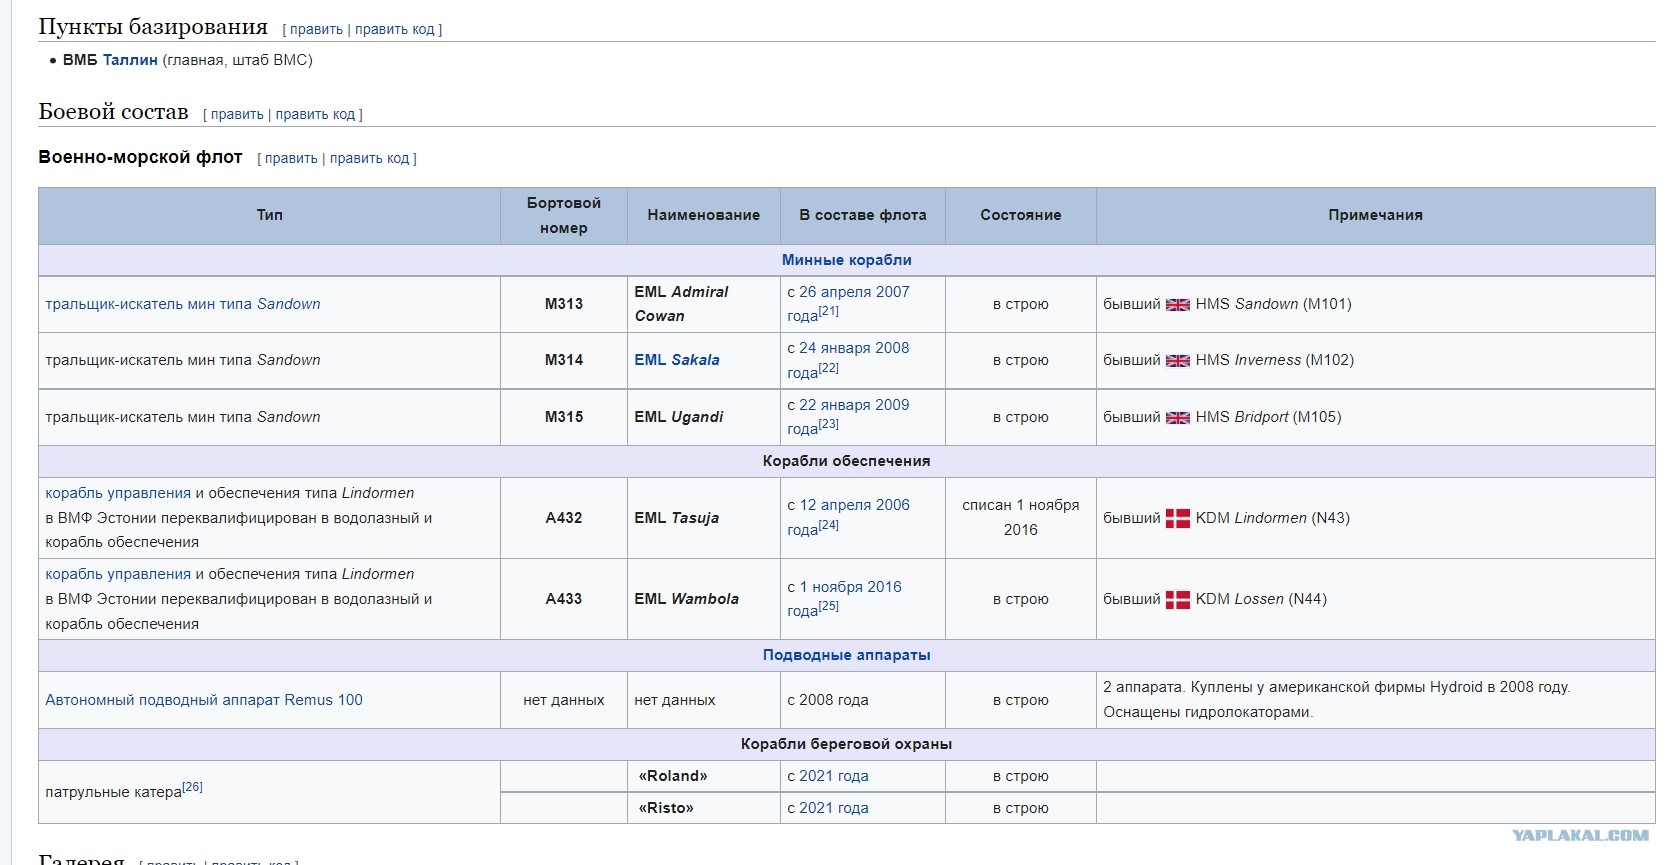
Task: Open Подводные аппараты section link
Action: 847,655
